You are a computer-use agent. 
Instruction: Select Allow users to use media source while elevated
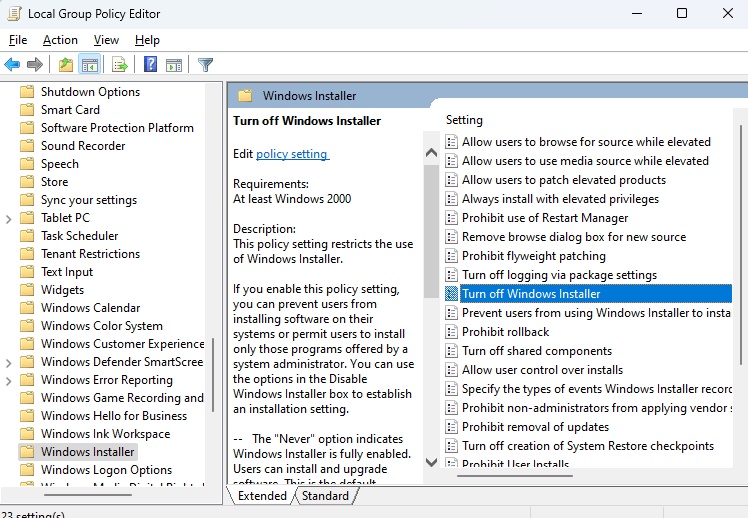click(x=585, y=161)
